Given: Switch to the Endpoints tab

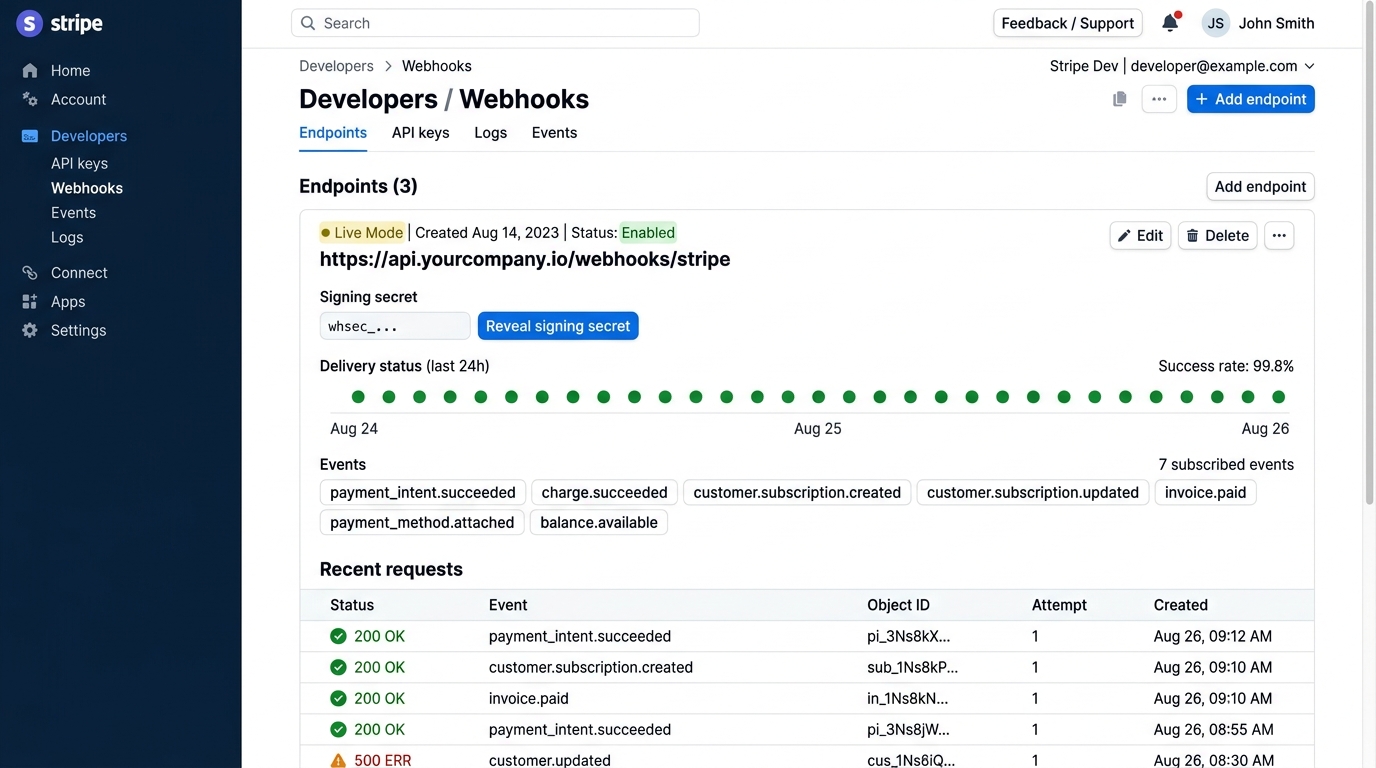Looking at the screenshot, I should point(333,133).
